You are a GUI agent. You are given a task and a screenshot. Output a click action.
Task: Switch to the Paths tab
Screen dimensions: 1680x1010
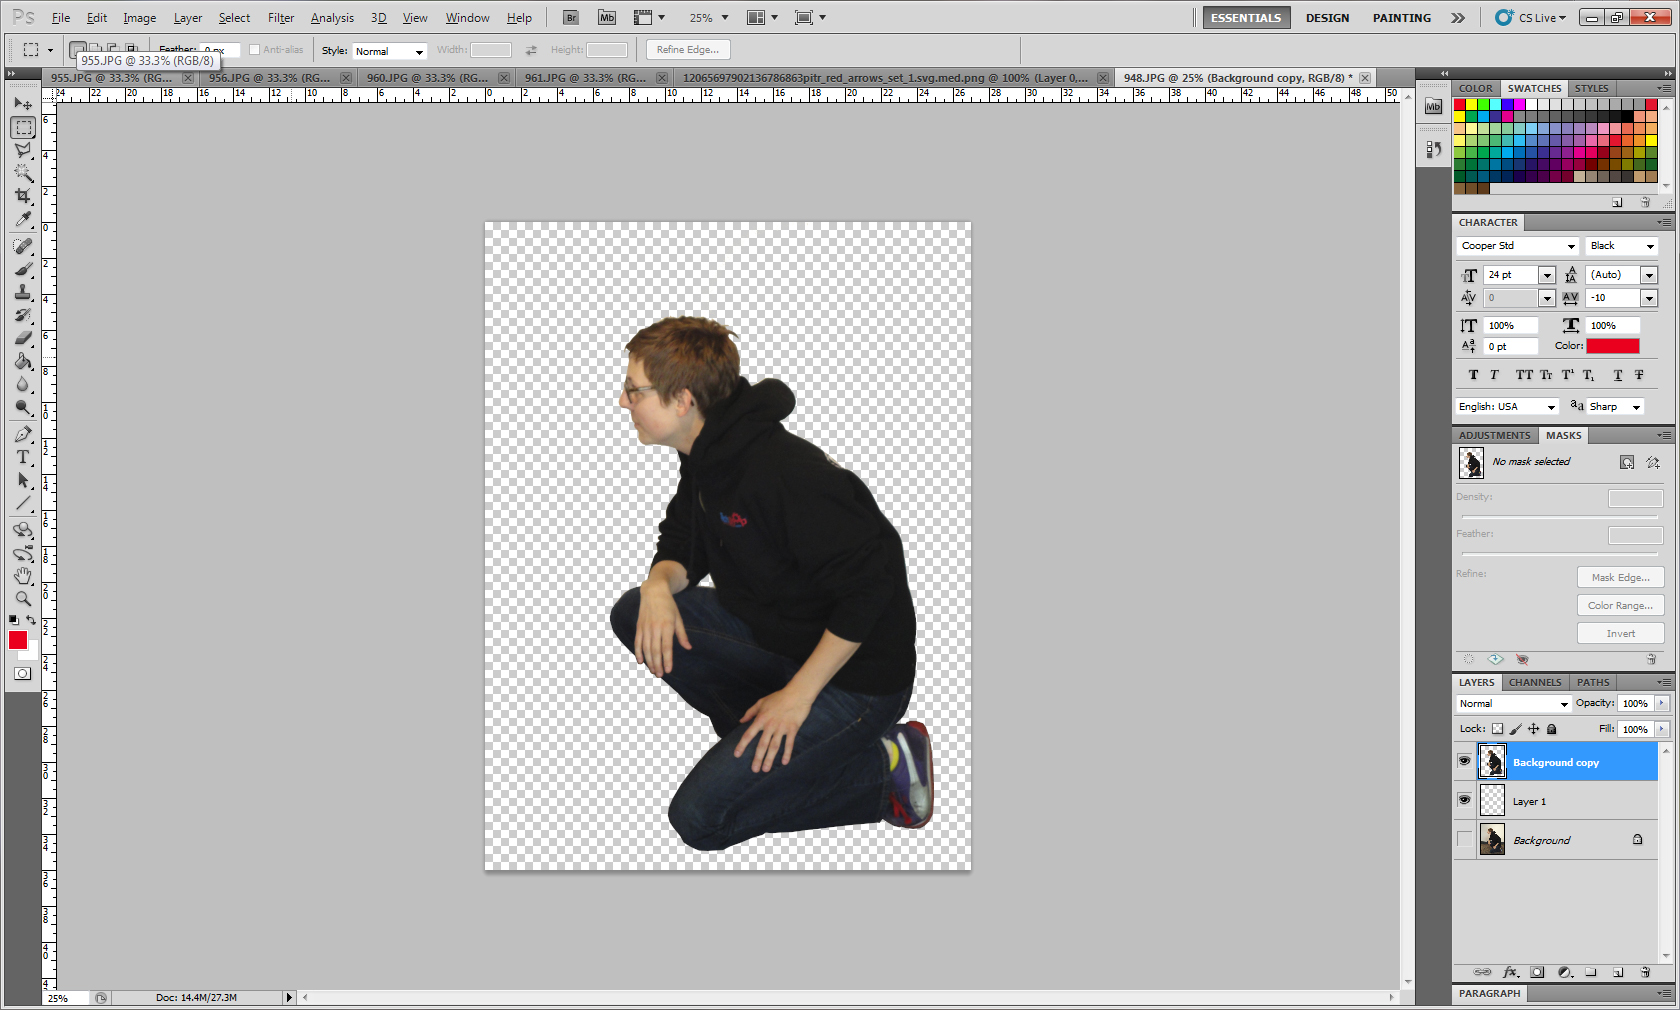point(1593,682)
